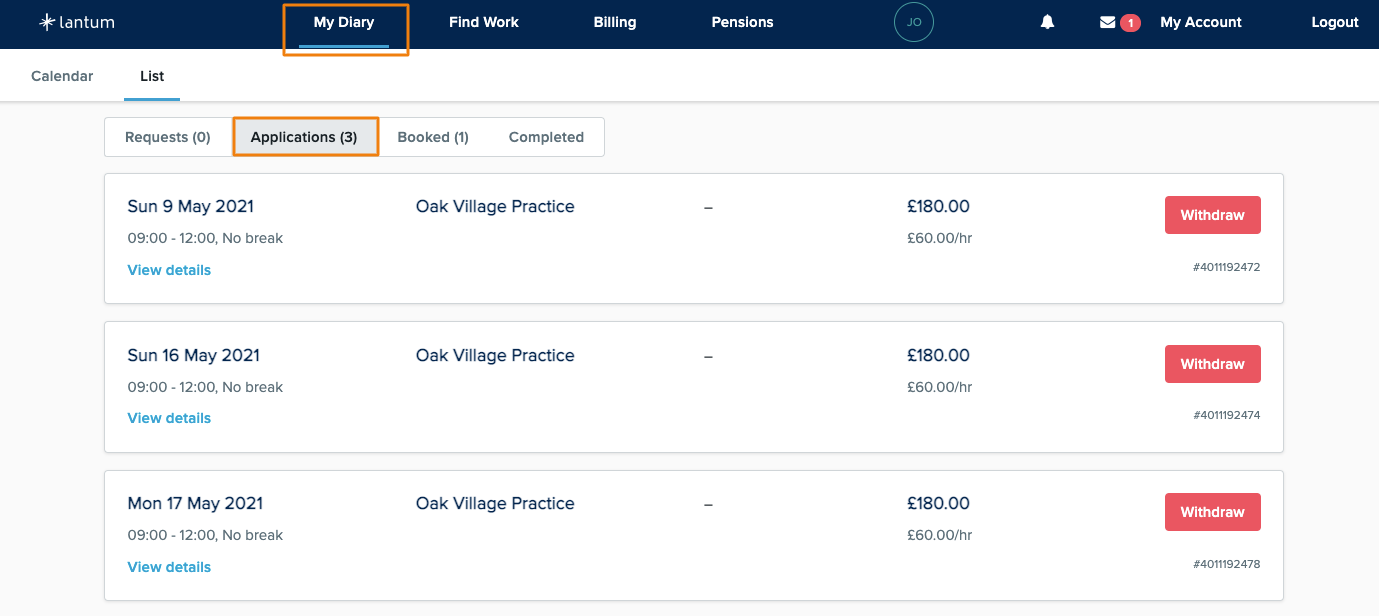The image size is (1379, 616).
Task: Open My Account
Action: coord(1201,22)
